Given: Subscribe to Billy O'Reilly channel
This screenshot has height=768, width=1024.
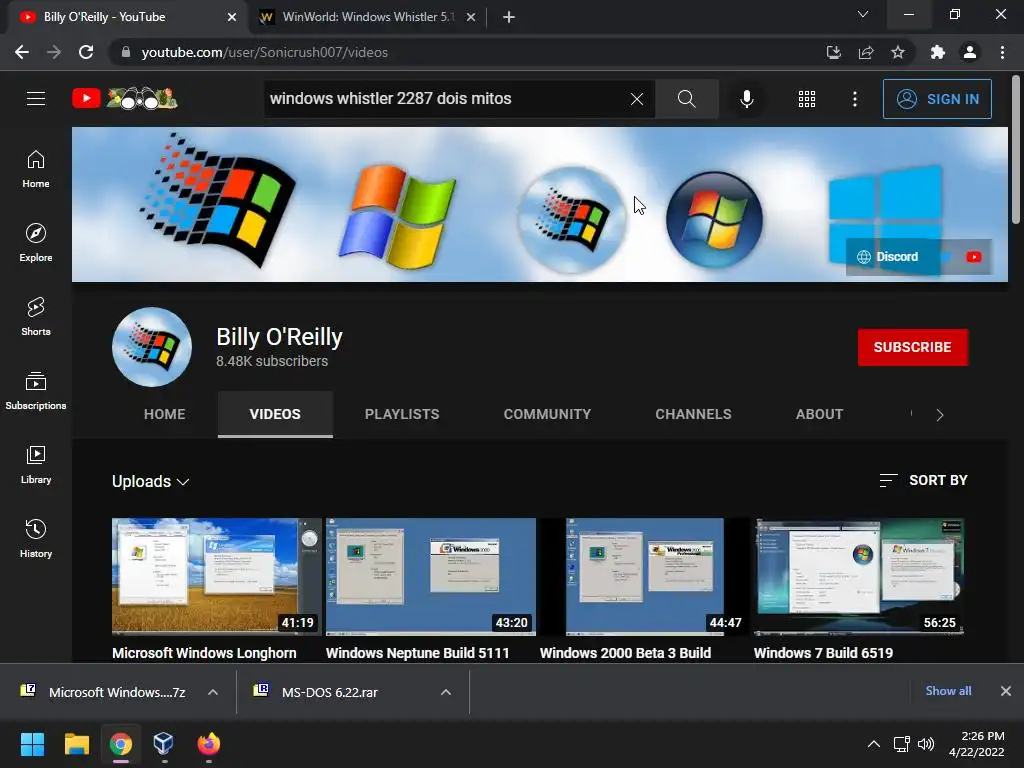Looking at the screenshot, I should [x=912, y=347].
